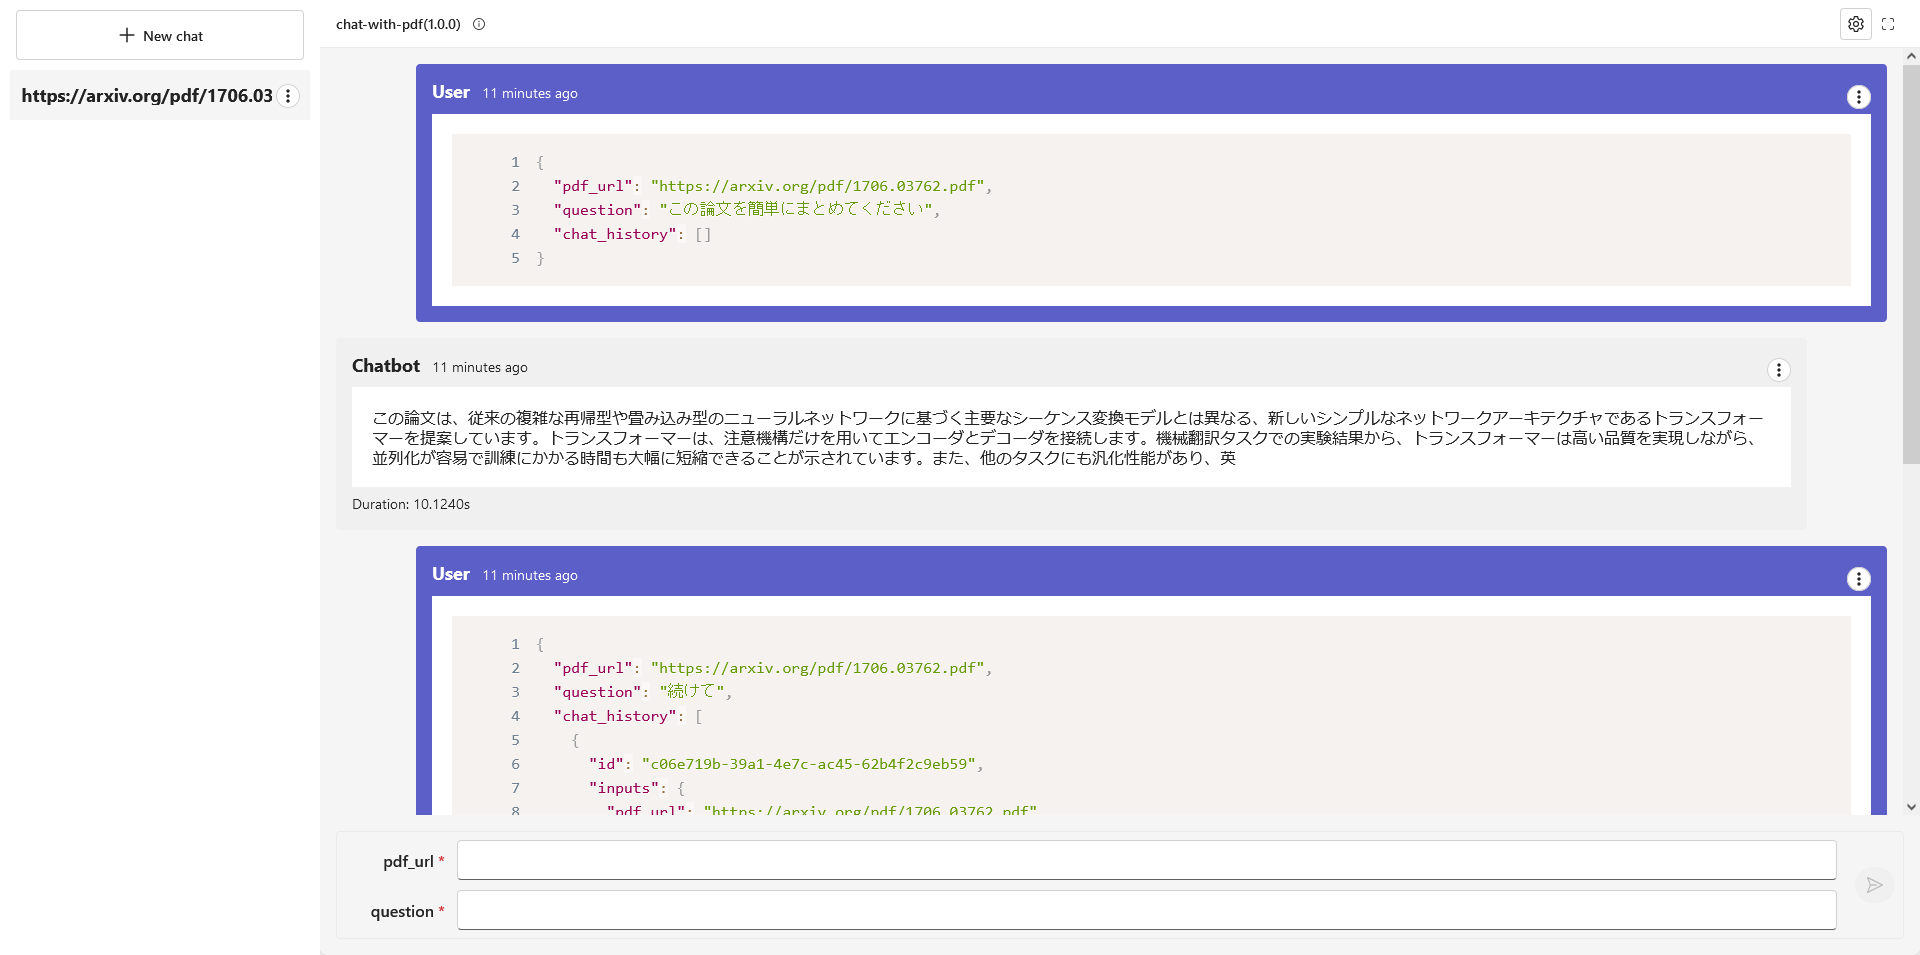Screen dimensions: 1920x955
Task: Click inside the pdf_url input field
Action: click(x=1145, y=860)
